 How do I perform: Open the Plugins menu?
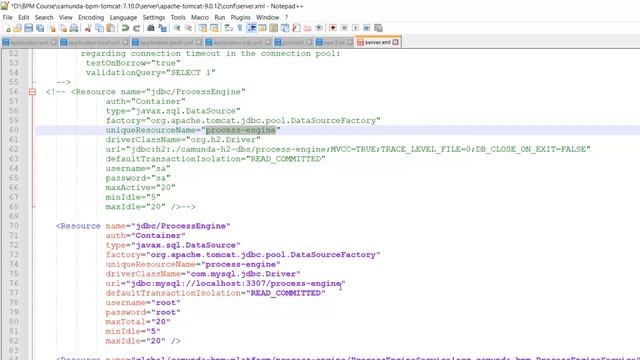pyautogui.click(x=240, y=18)
